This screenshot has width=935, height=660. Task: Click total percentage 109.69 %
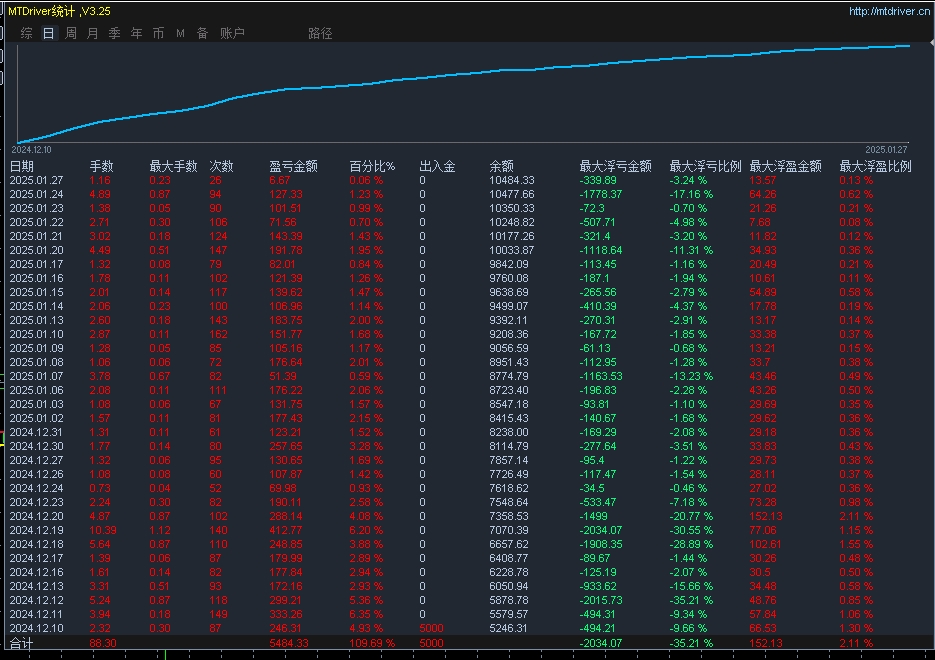[371, 643]
